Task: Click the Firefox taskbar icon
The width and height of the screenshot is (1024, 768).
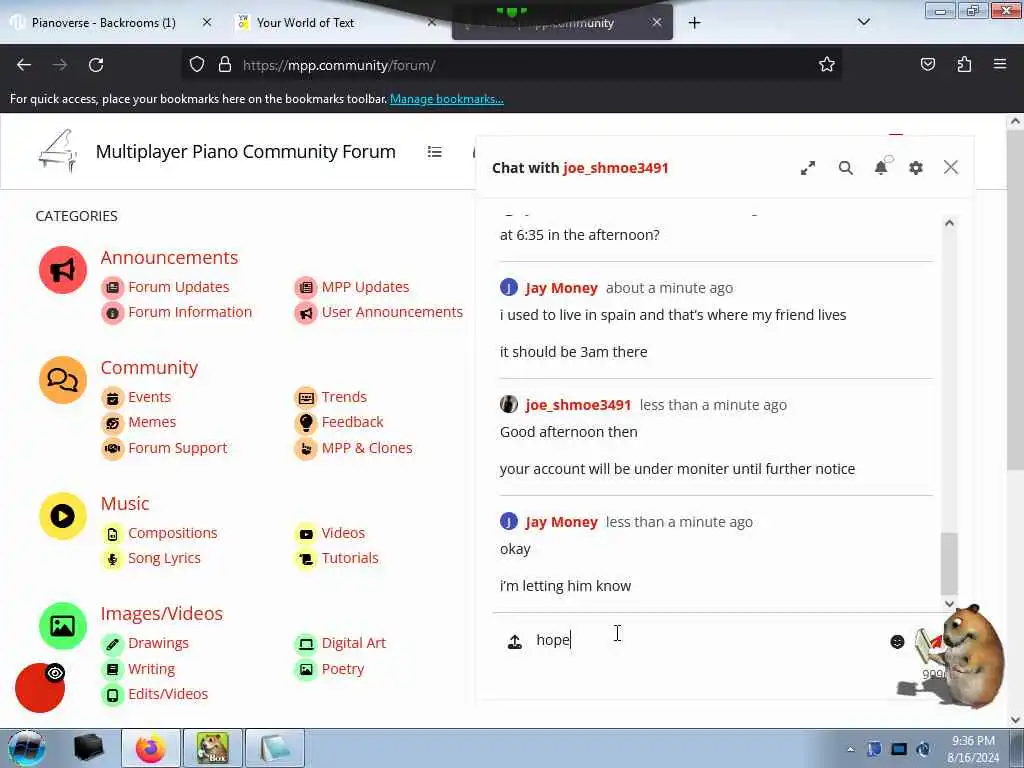Action: click(x=151, y=748)
